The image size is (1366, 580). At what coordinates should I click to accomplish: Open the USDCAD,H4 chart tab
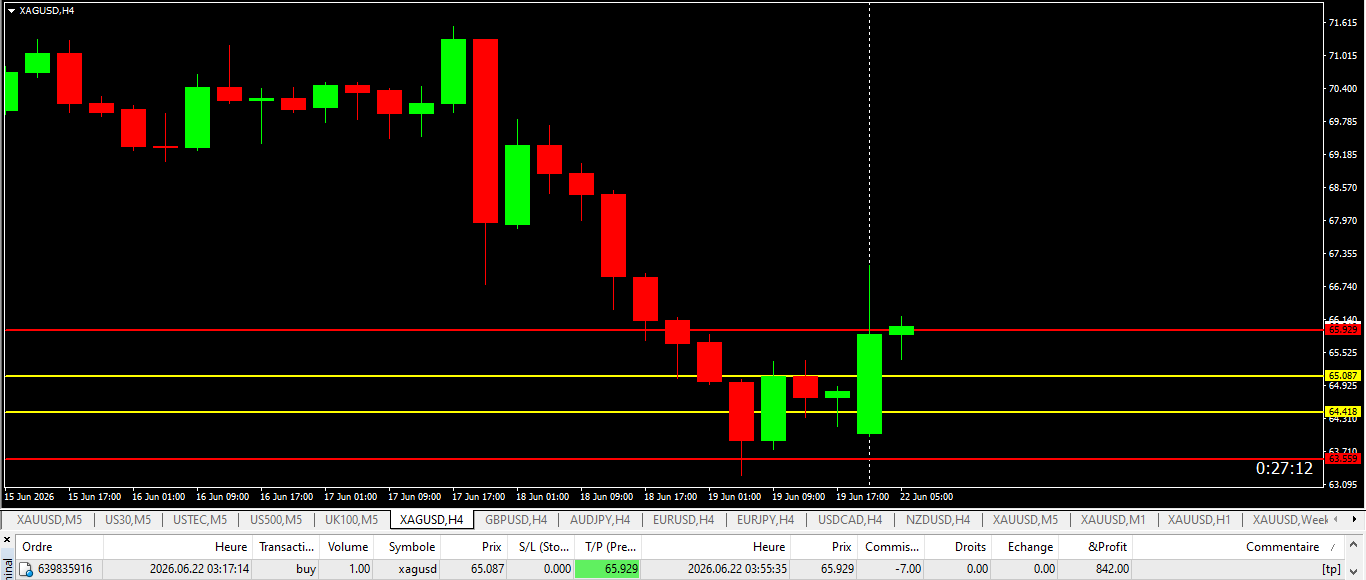850,520
